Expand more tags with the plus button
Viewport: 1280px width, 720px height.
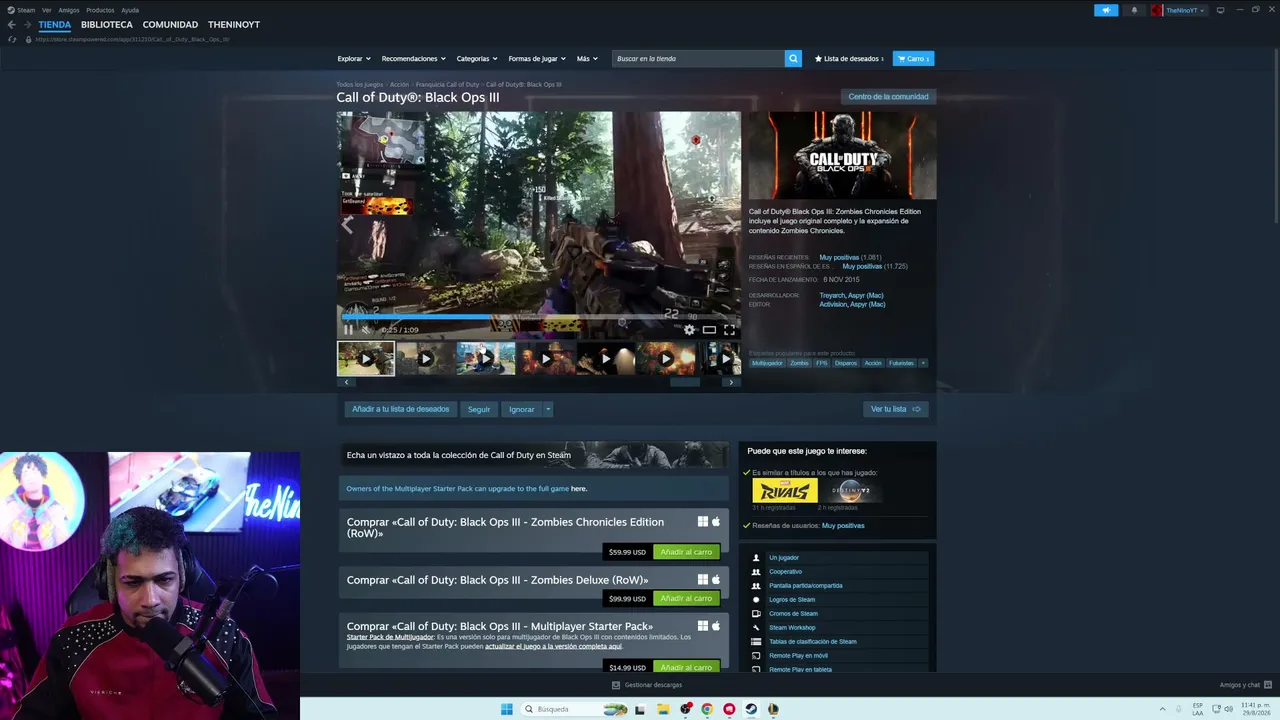pyautogui.click(x=923, y=363)
